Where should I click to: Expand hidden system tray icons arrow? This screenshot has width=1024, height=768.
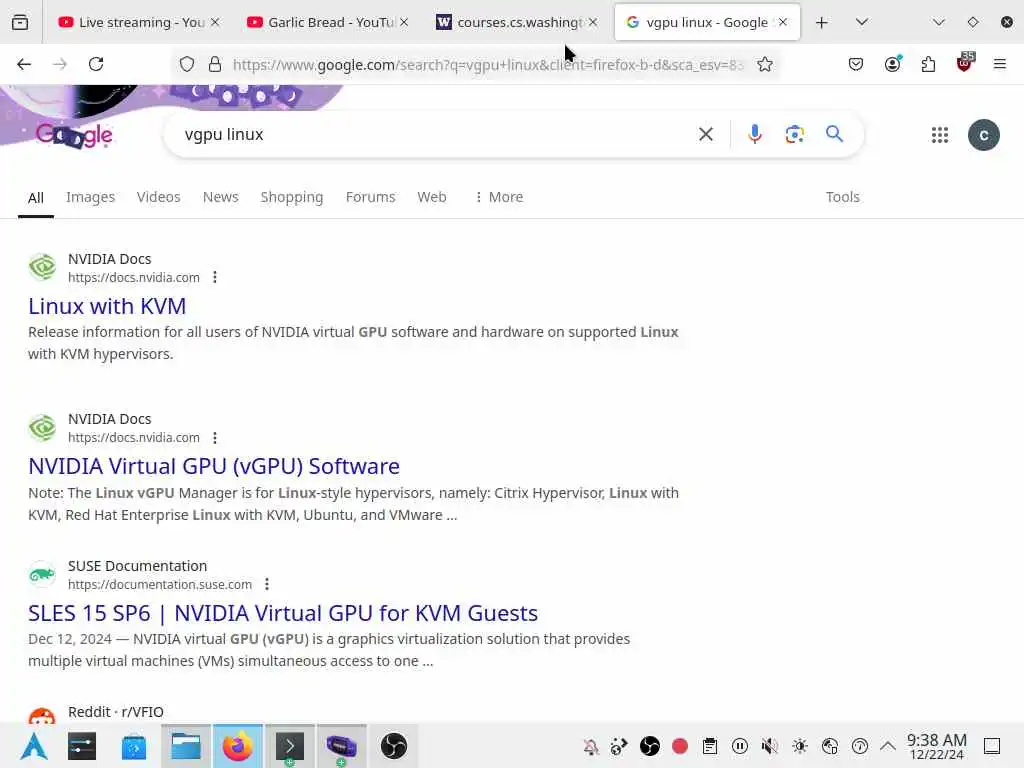888,745
